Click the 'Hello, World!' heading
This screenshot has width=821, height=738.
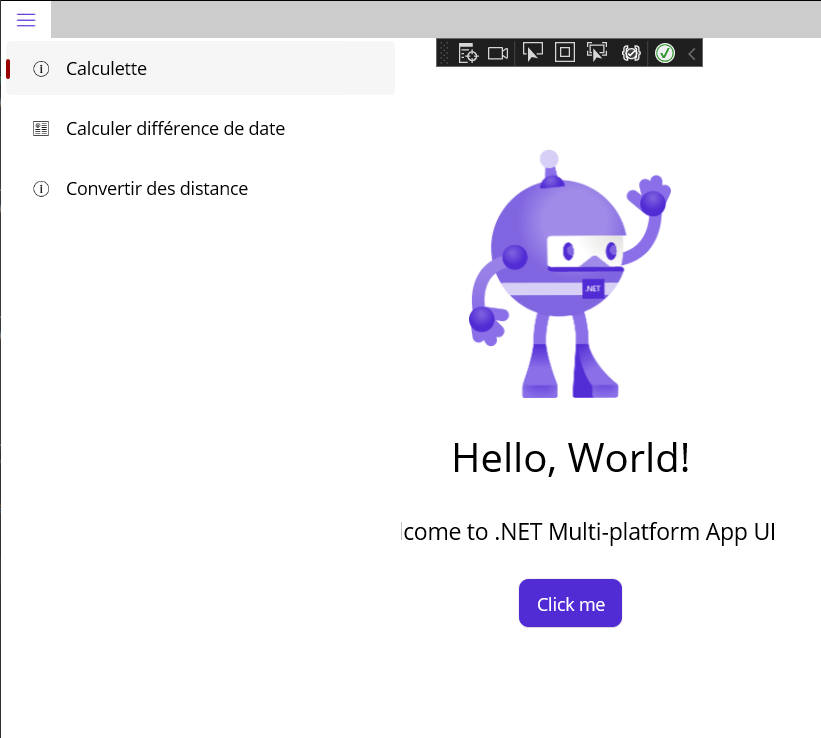click(x=571, y=458)
